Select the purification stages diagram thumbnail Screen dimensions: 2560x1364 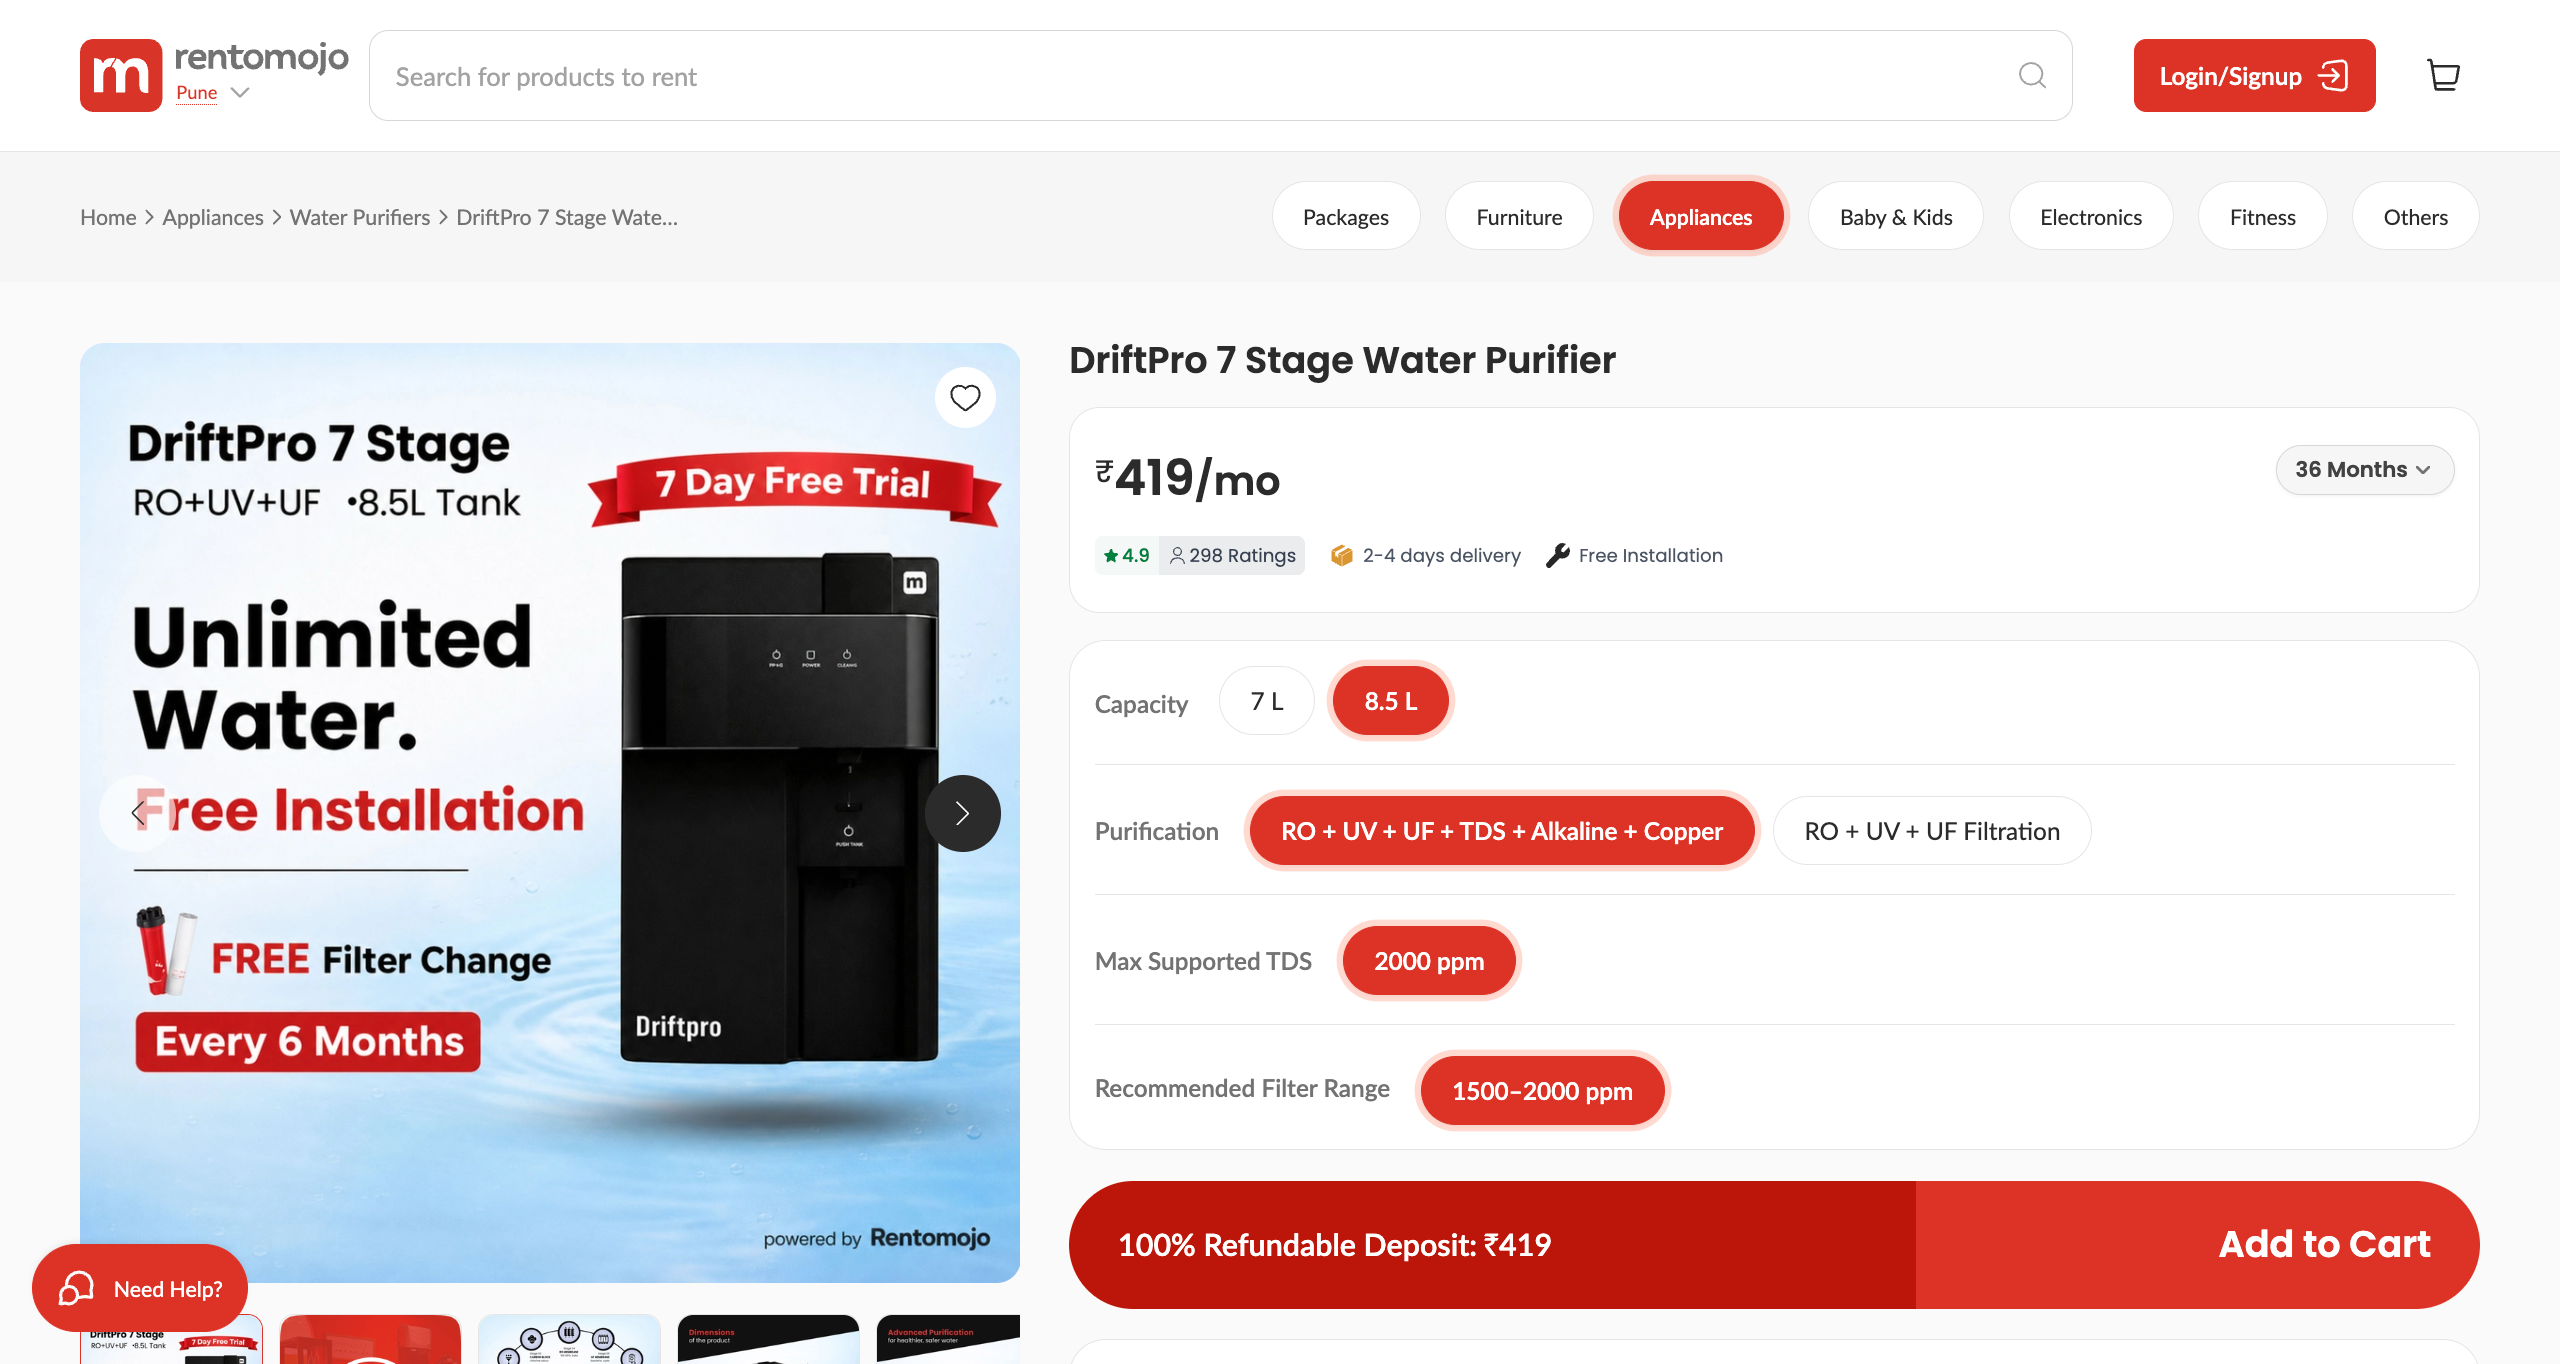pos(569,1339)
